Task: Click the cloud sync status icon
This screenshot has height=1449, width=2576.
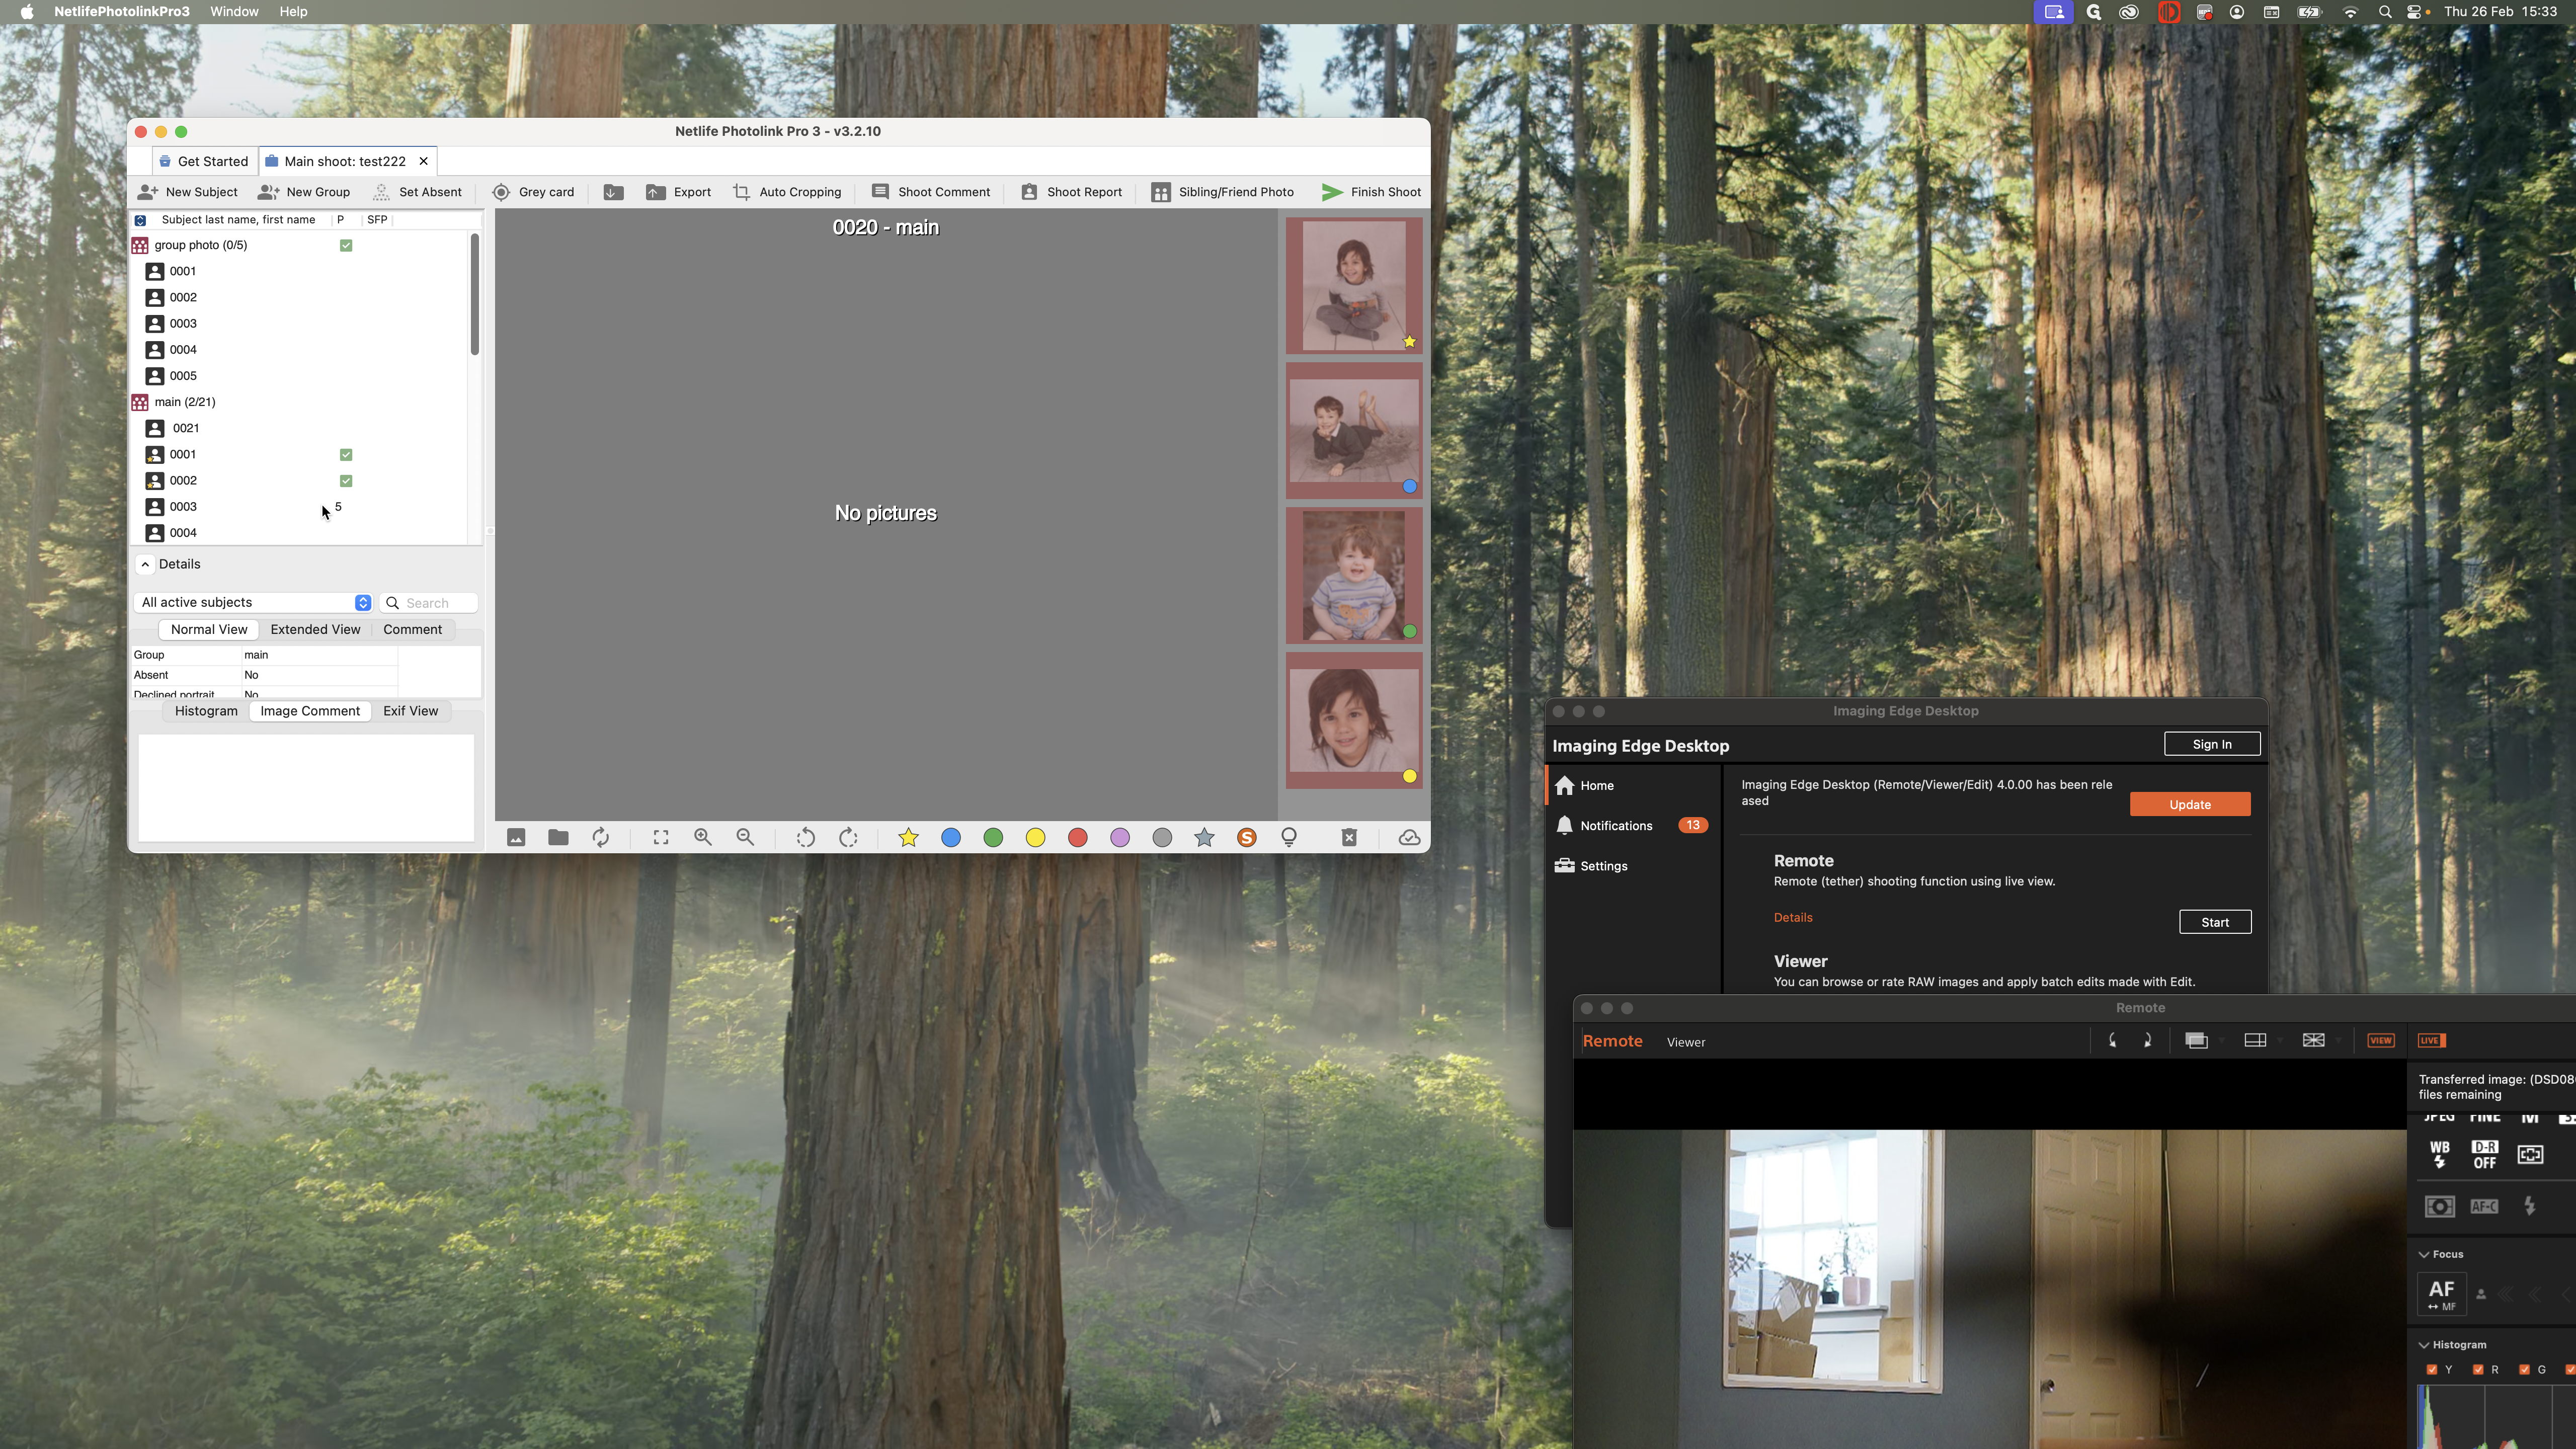Action: pos(1409,838)
